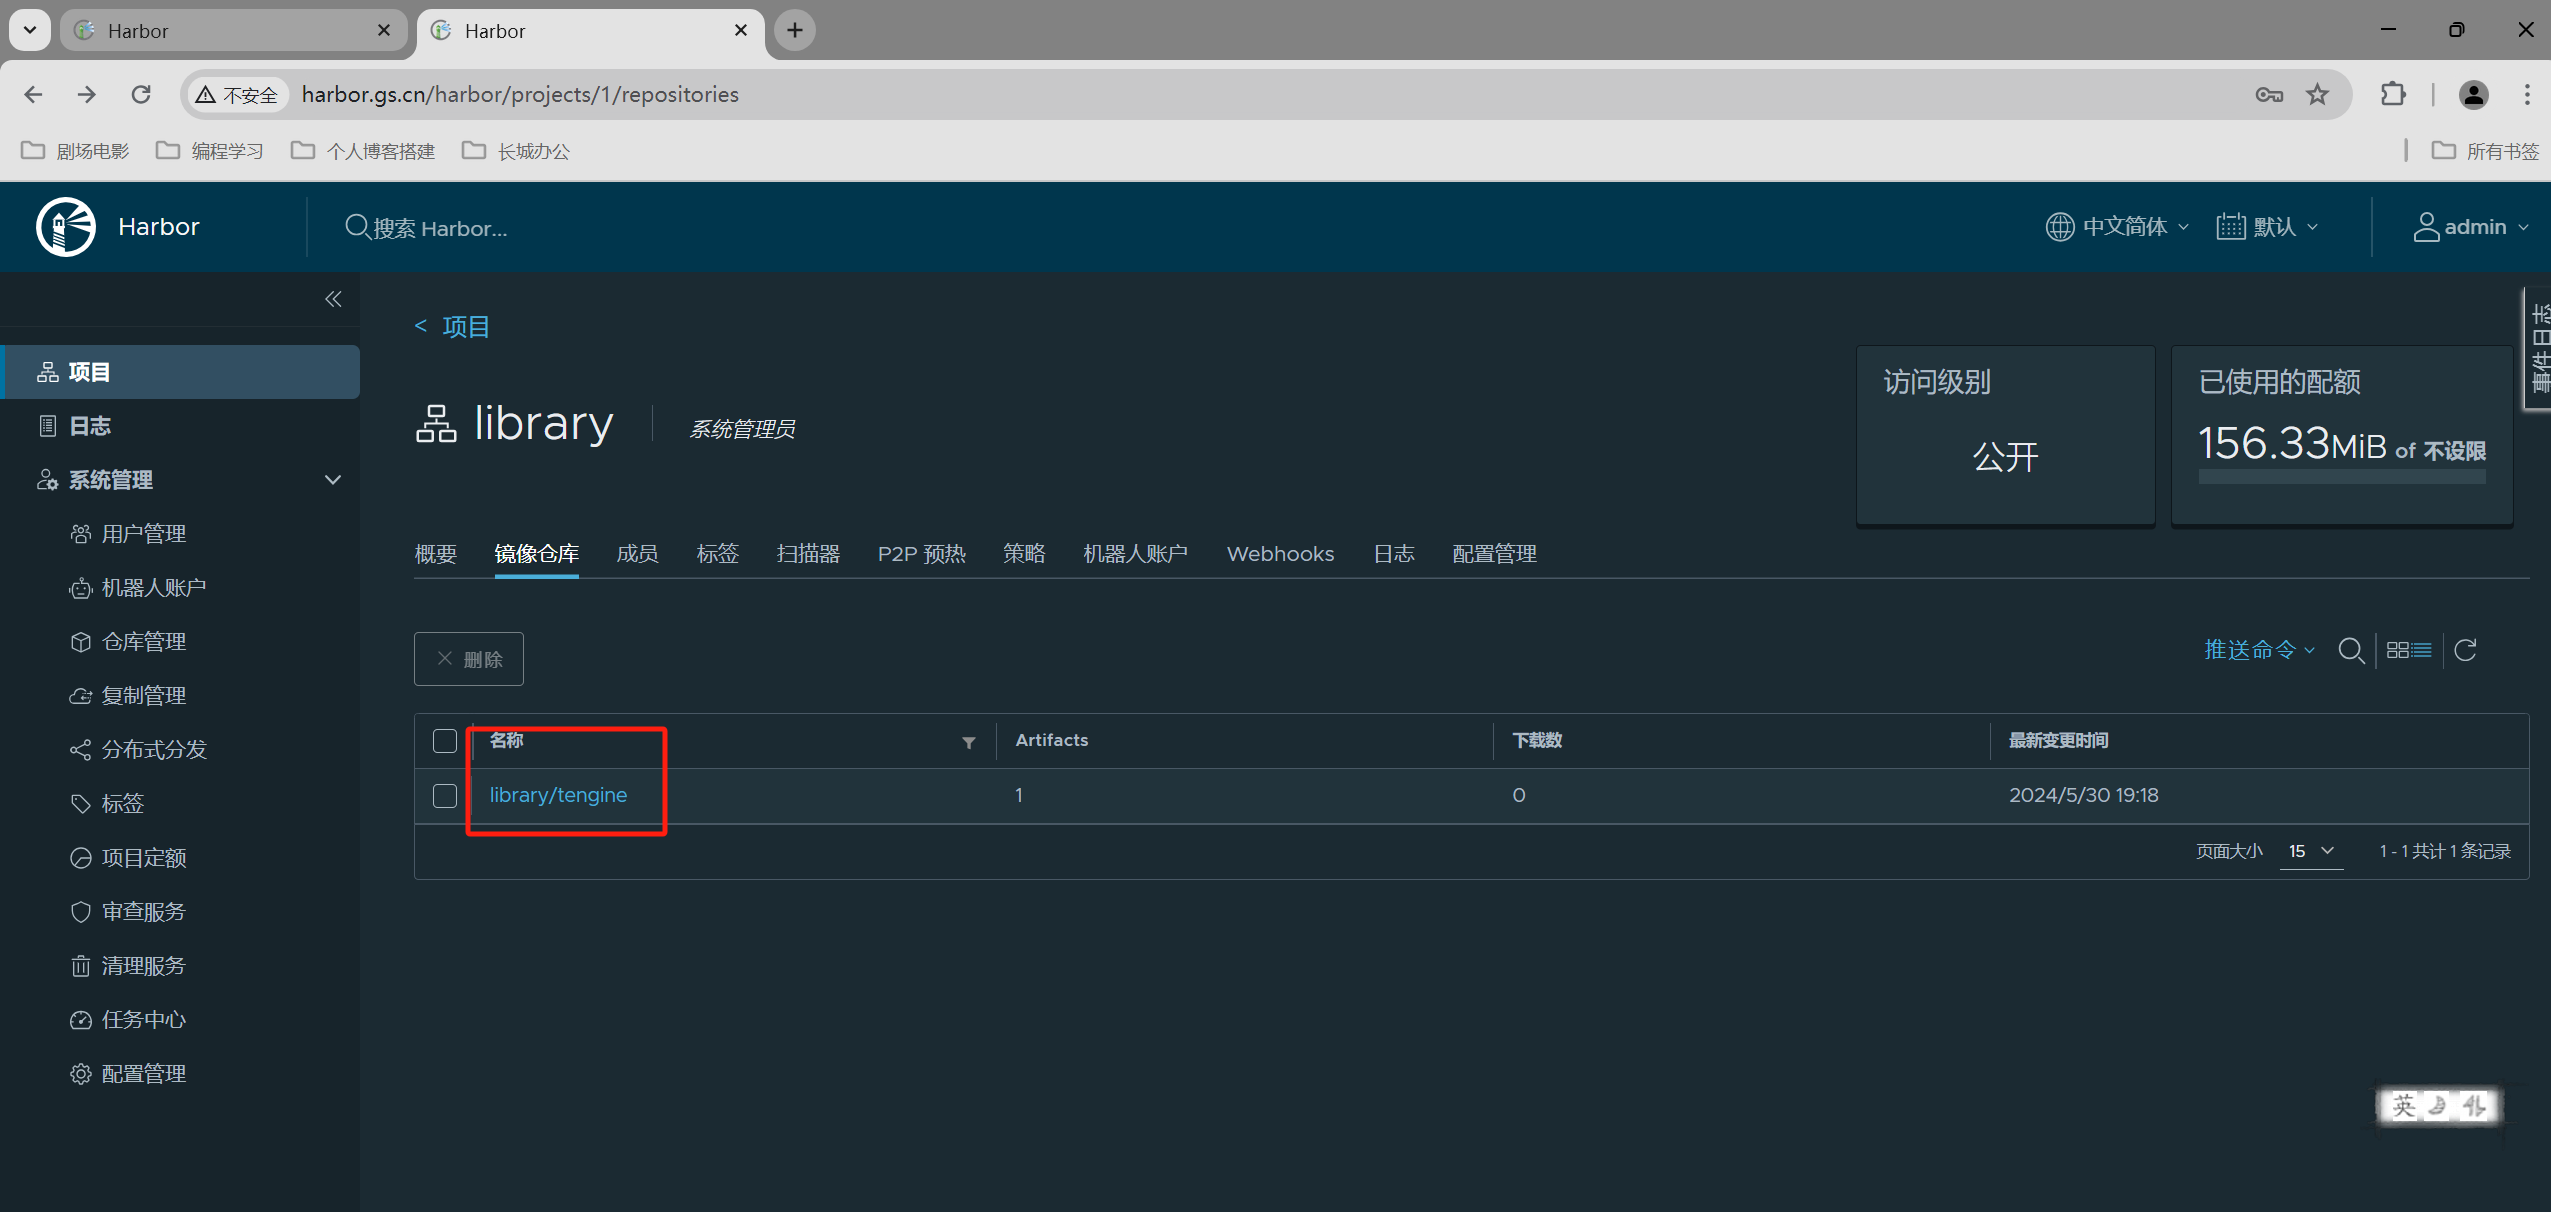Viewport: 2551px width, 1212px height.
Task: Switch to the 扫描器 tab
Action: 808,554
